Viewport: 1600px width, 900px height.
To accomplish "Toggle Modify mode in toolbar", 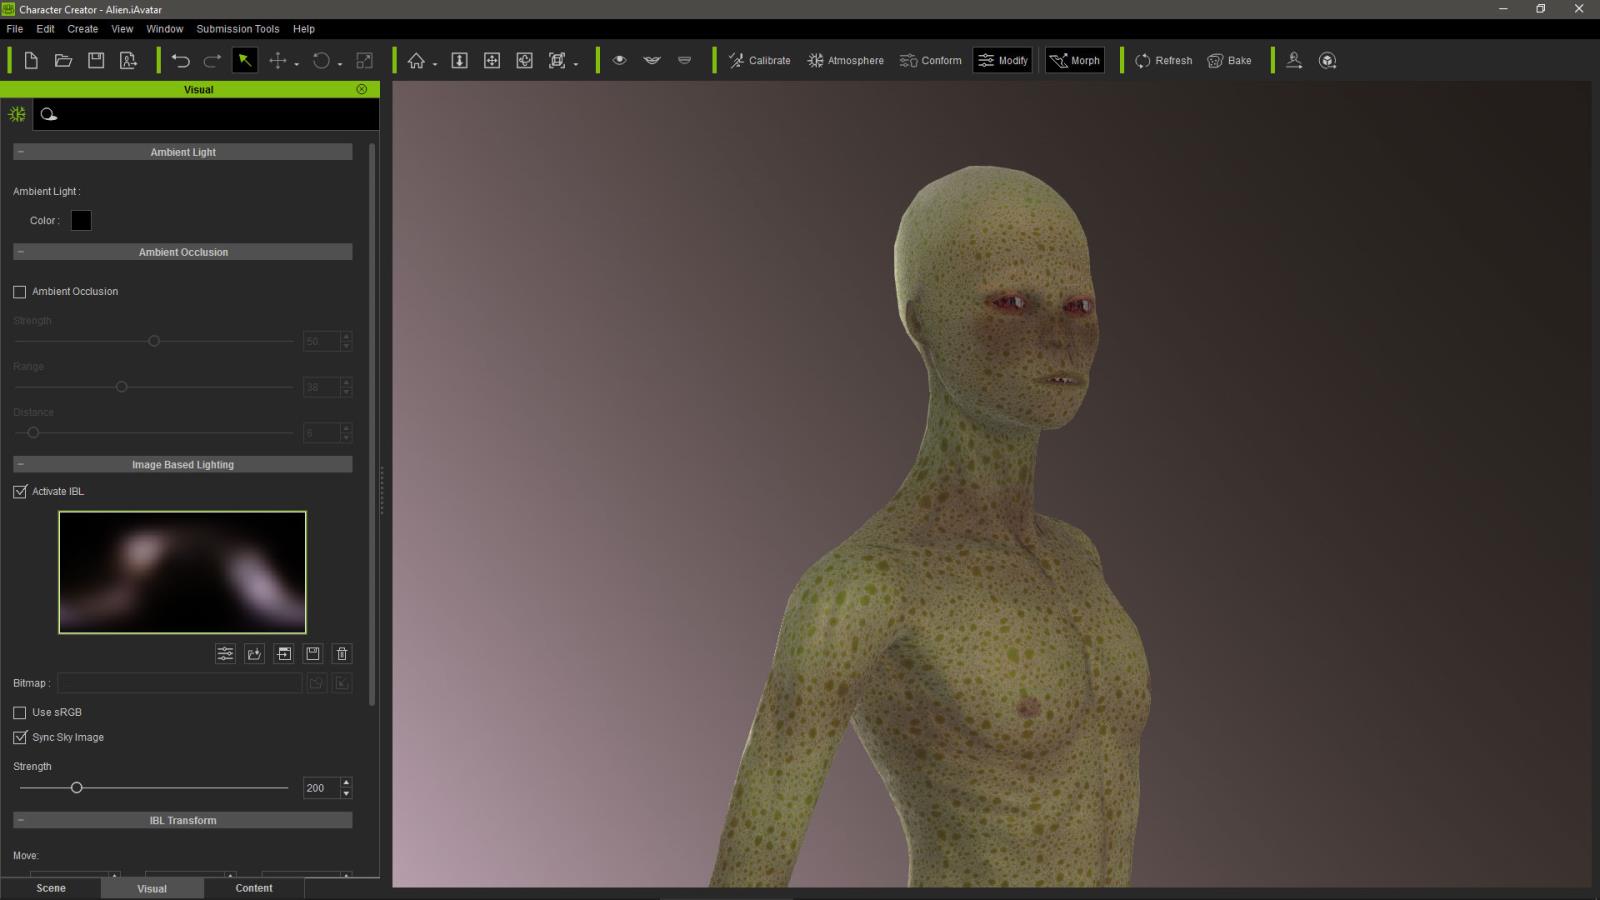I will (x=1002, y=60).
